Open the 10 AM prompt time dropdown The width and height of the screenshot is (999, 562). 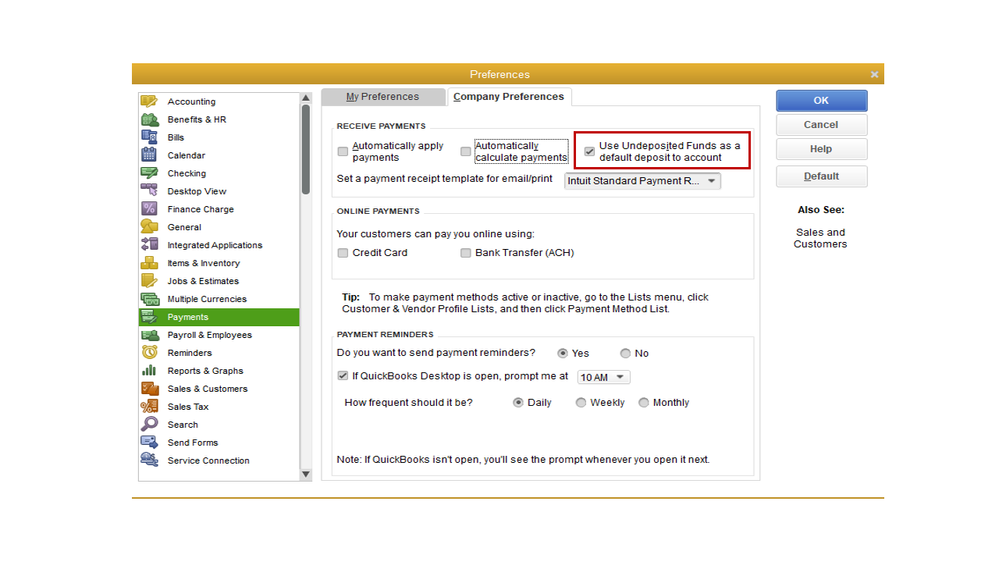pos(603,377)
